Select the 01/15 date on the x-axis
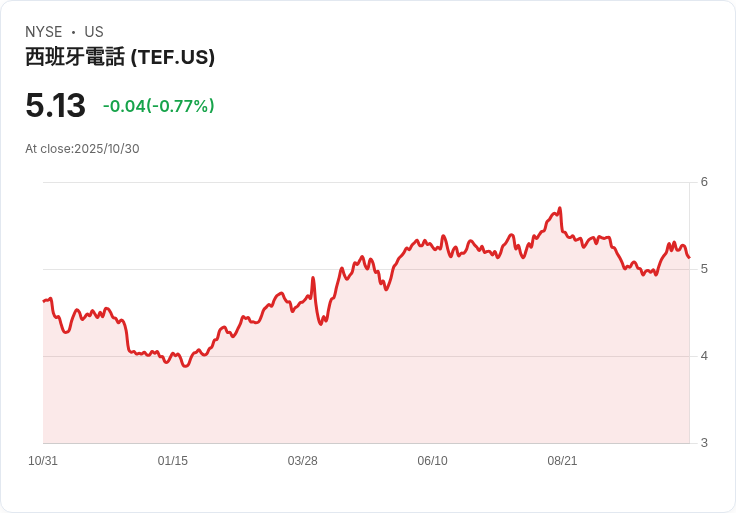 pyautogui.click(x=173, y=461)
